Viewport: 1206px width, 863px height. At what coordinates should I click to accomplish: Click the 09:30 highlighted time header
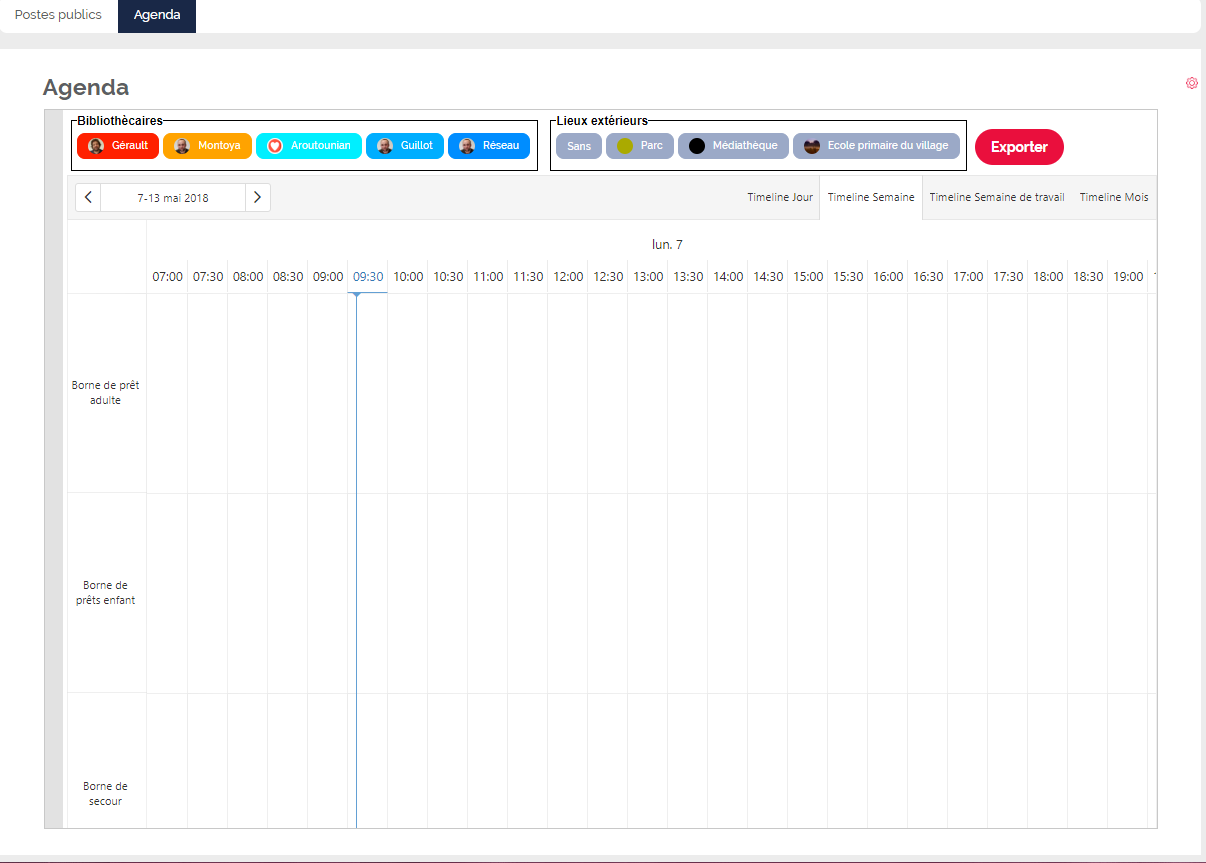click(x=368, y=277)
